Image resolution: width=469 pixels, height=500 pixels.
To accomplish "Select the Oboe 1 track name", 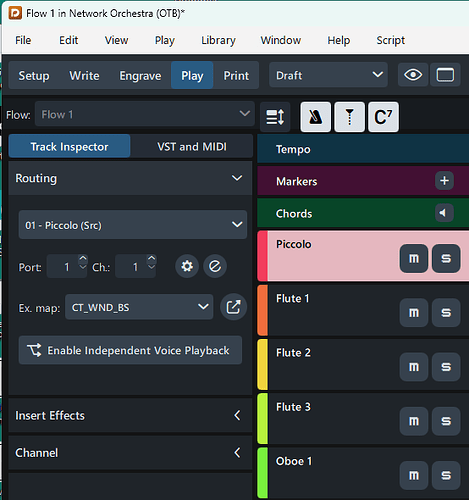I will 294,461.
